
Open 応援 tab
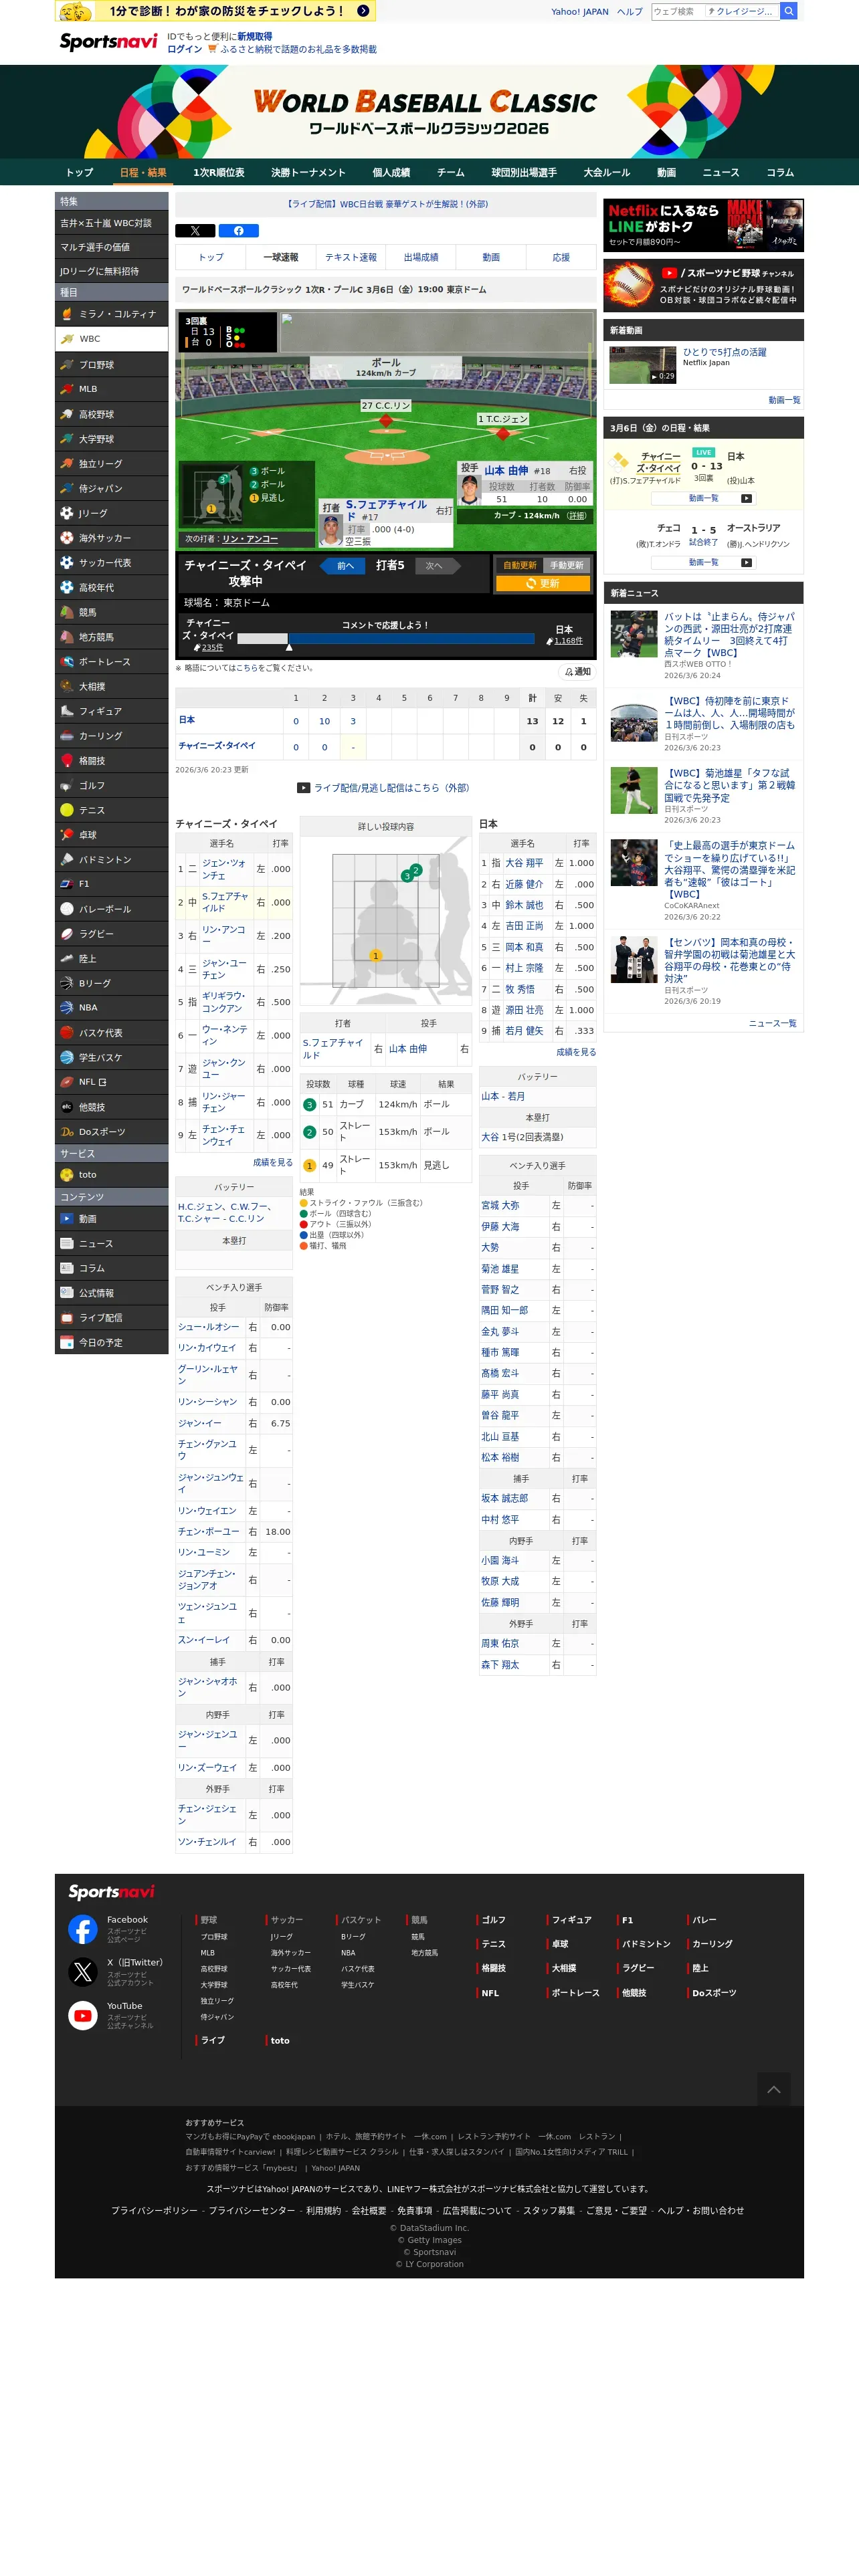point(561,257)
